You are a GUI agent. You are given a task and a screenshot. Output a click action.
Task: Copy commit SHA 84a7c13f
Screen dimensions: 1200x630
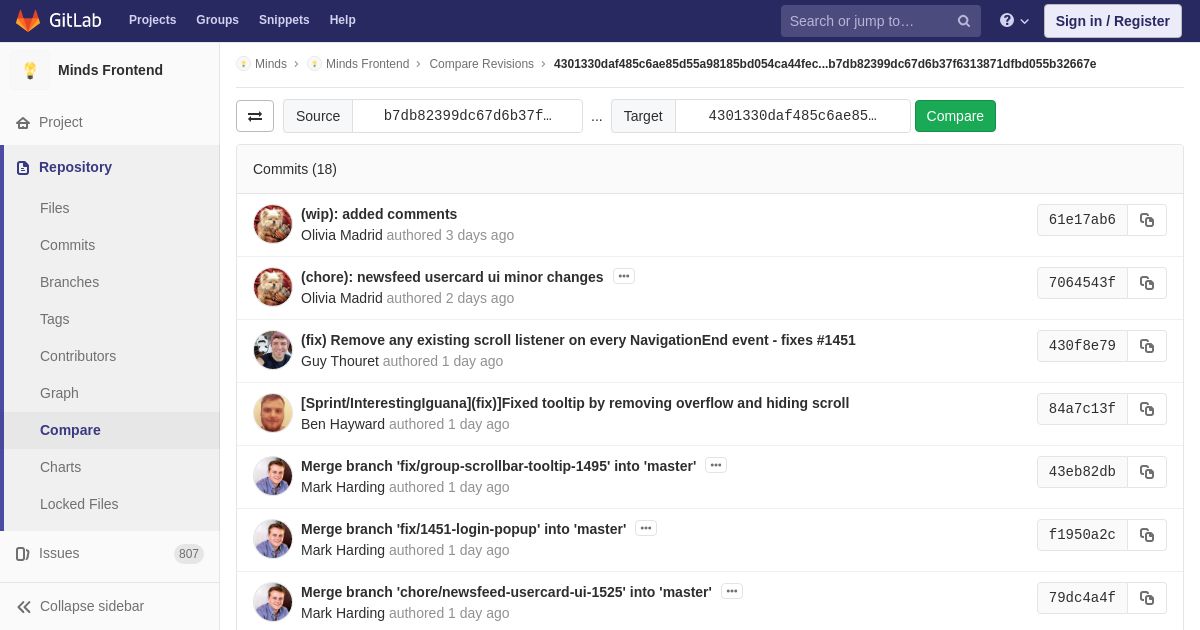(x=1147, y=409)
